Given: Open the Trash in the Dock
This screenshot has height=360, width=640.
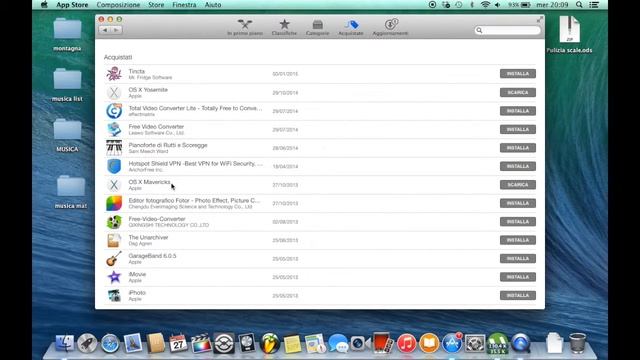Looking at the screenshot, I should click(x=578, y=343).
